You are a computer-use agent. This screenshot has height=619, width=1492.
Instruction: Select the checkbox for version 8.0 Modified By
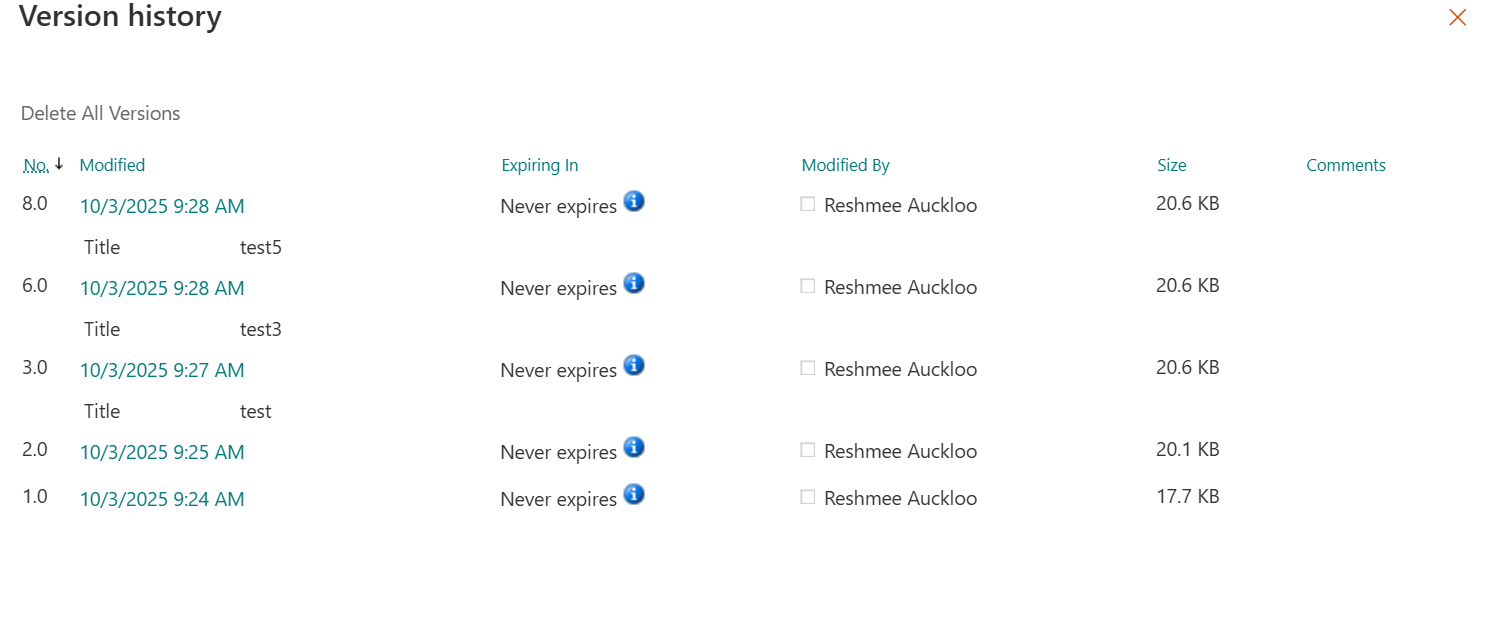(807, 203)
